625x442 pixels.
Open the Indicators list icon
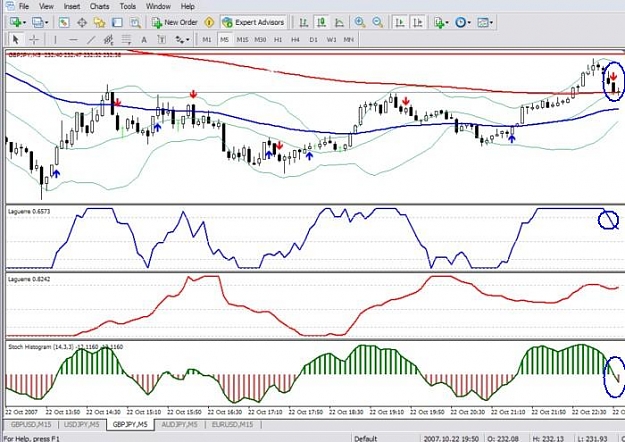[x=439, y=23]
